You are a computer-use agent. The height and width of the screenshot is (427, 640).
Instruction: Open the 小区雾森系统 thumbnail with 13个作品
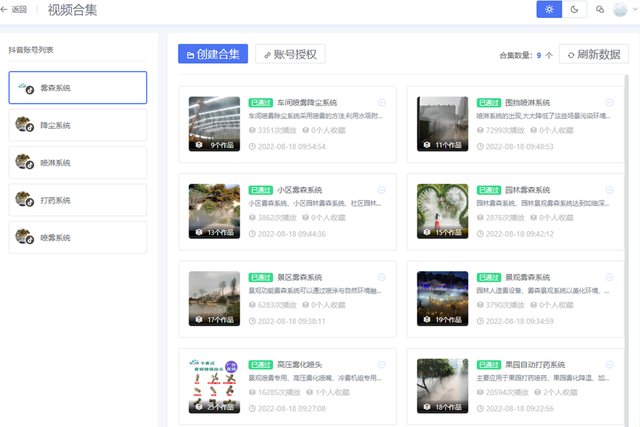(x=214, y=211)
